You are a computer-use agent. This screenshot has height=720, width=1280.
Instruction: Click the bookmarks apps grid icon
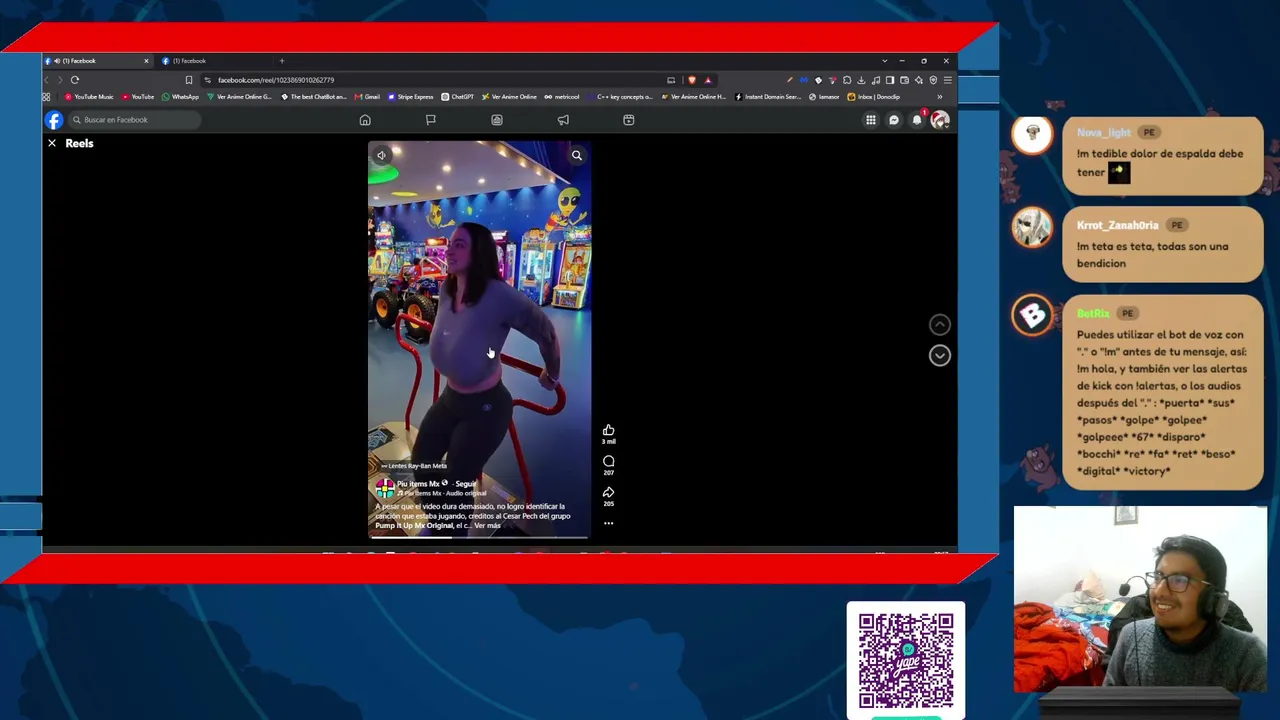coord(46,97)
